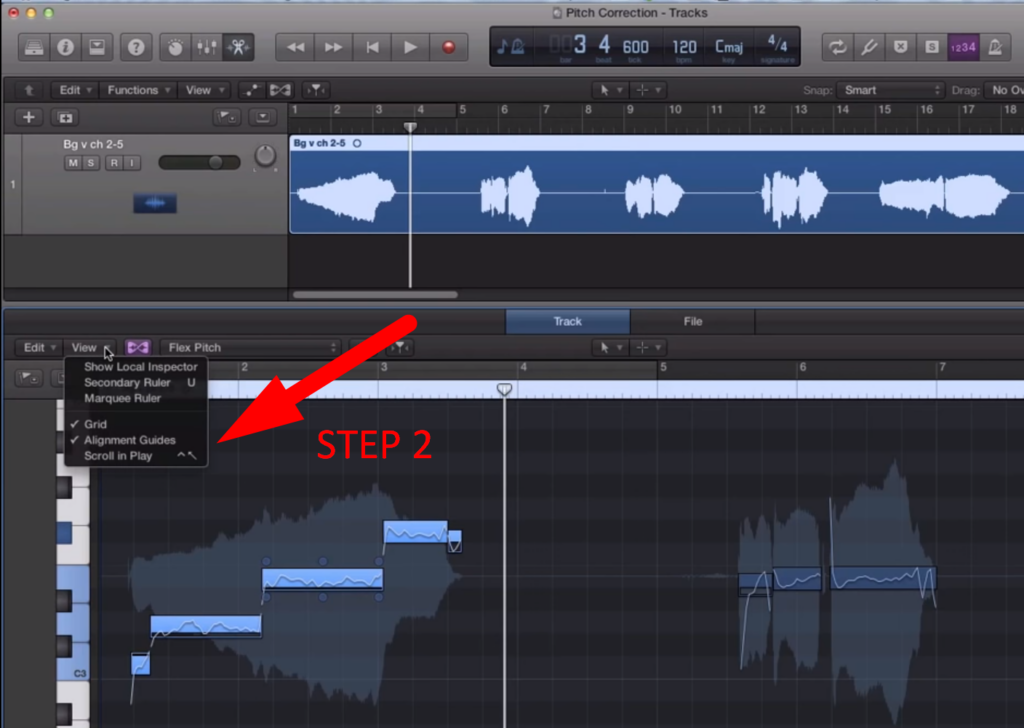Choose Secondary Ruler in the View menu

click(128, 382)
